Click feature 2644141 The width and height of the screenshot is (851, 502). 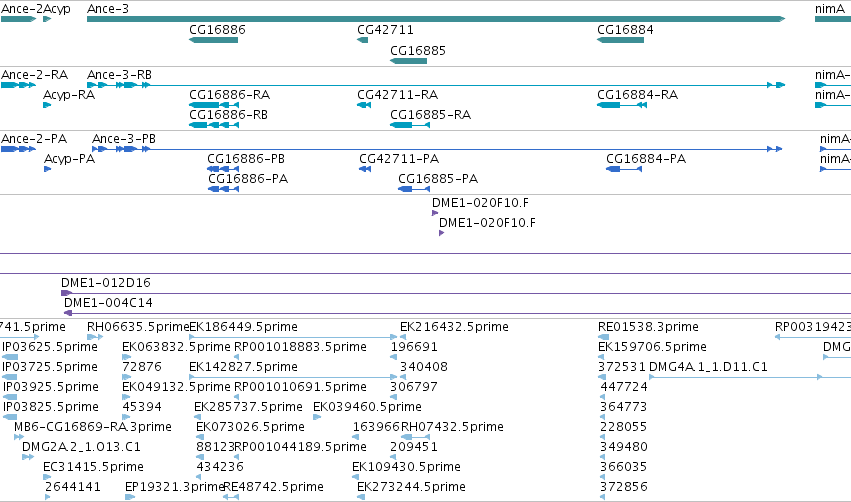pyautogui.click(x=48, y=497)
